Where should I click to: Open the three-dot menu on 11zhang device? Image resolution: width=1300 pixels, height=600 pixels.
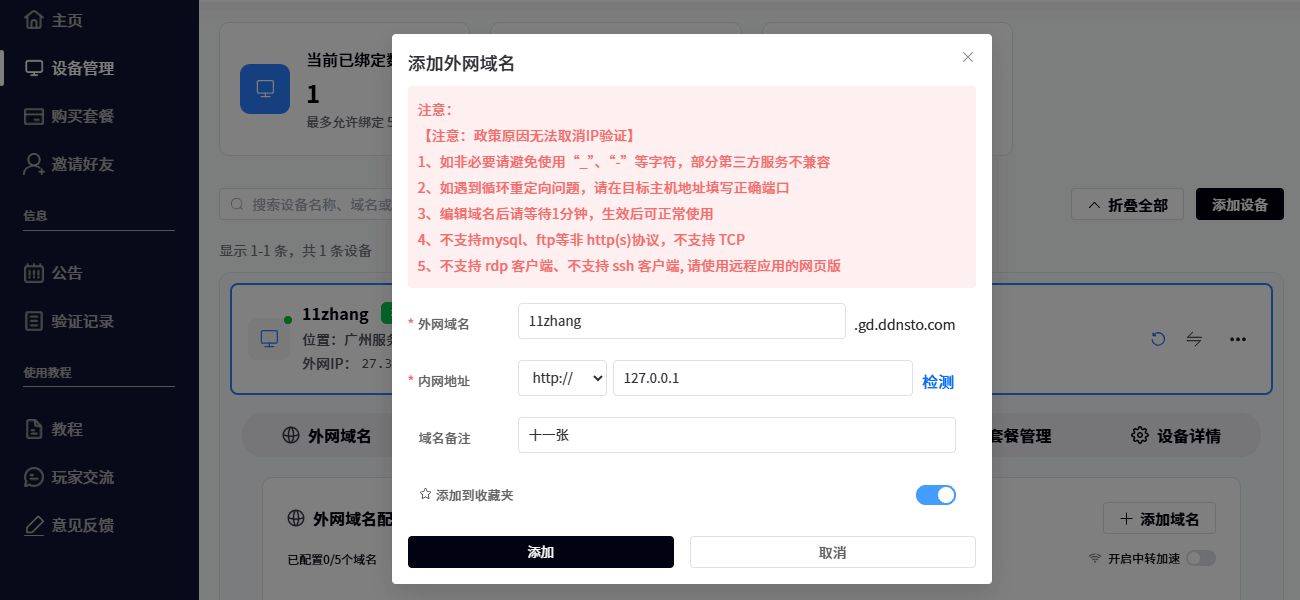click(1238, 339)
